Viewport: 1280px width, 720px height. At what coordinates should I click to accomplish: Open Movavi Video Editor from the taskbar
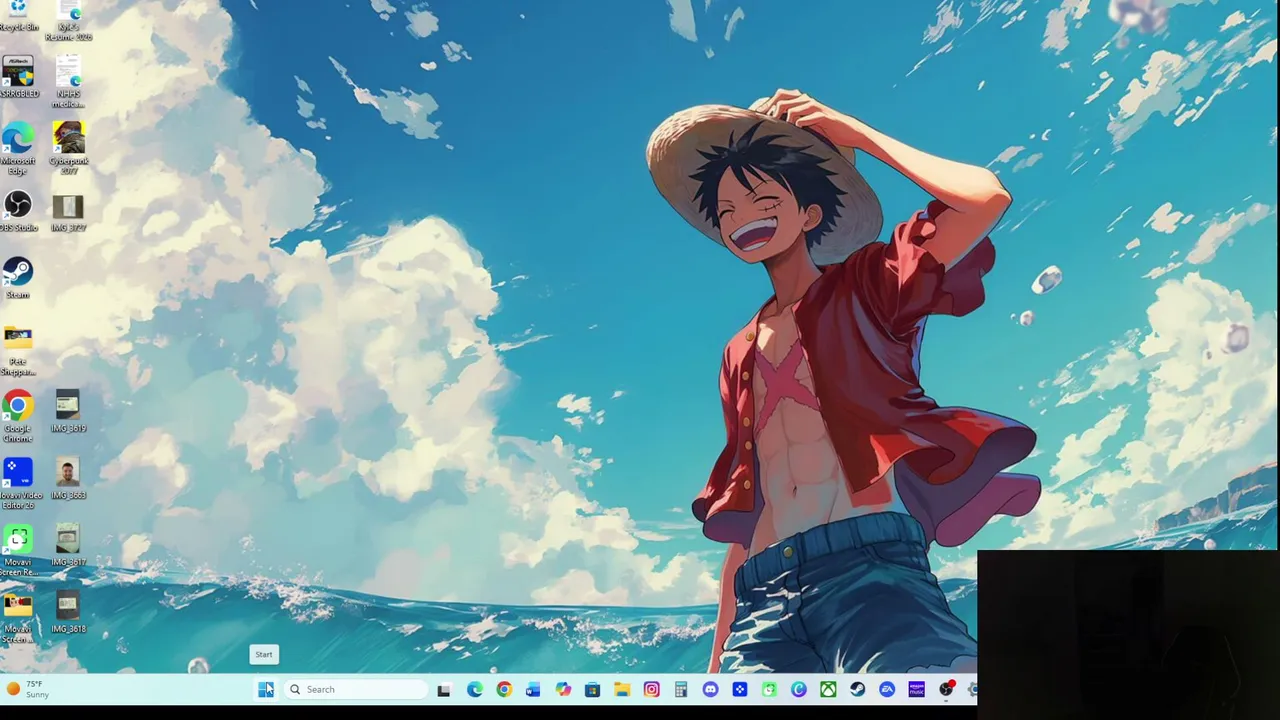pos(740,689)
